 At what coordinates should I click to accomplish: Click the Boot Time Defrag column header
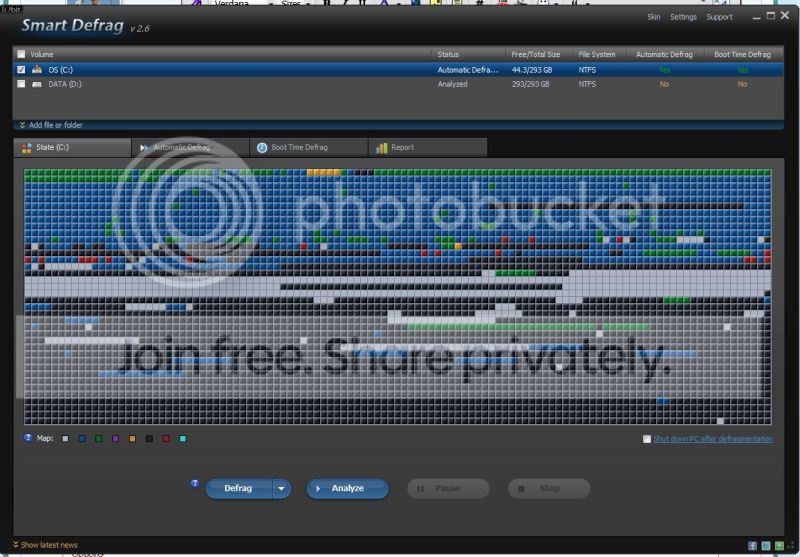pyautogui.click(x=742, y=54)
